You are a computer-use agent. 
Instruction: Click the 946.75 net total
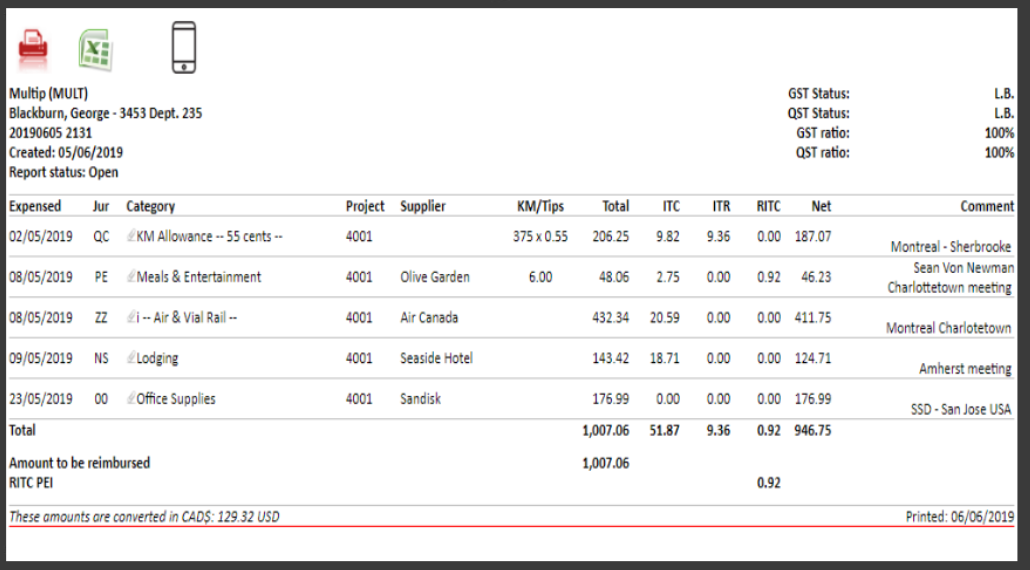point(813,431)
